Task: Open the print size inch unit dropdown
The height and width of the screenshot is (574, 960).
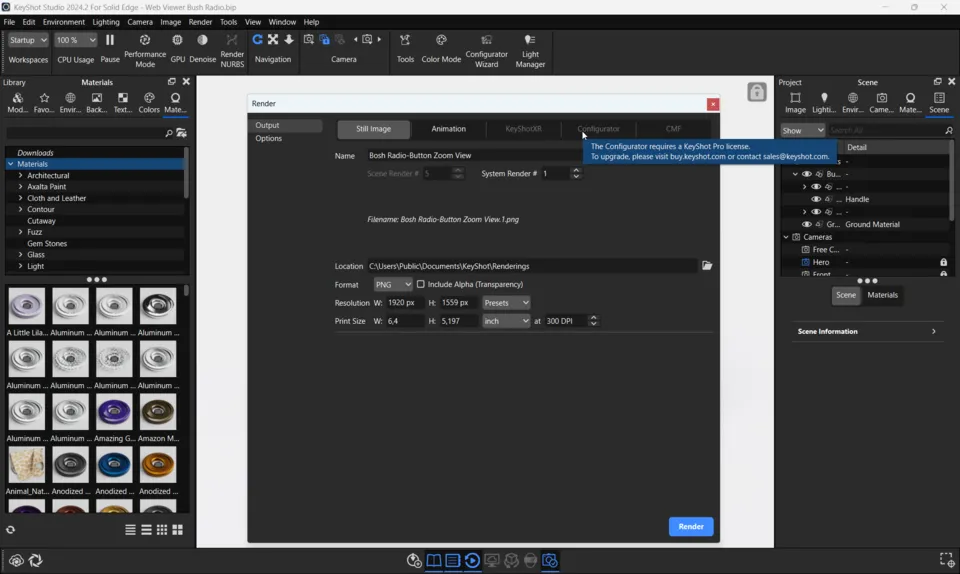Action: point(506,321)
